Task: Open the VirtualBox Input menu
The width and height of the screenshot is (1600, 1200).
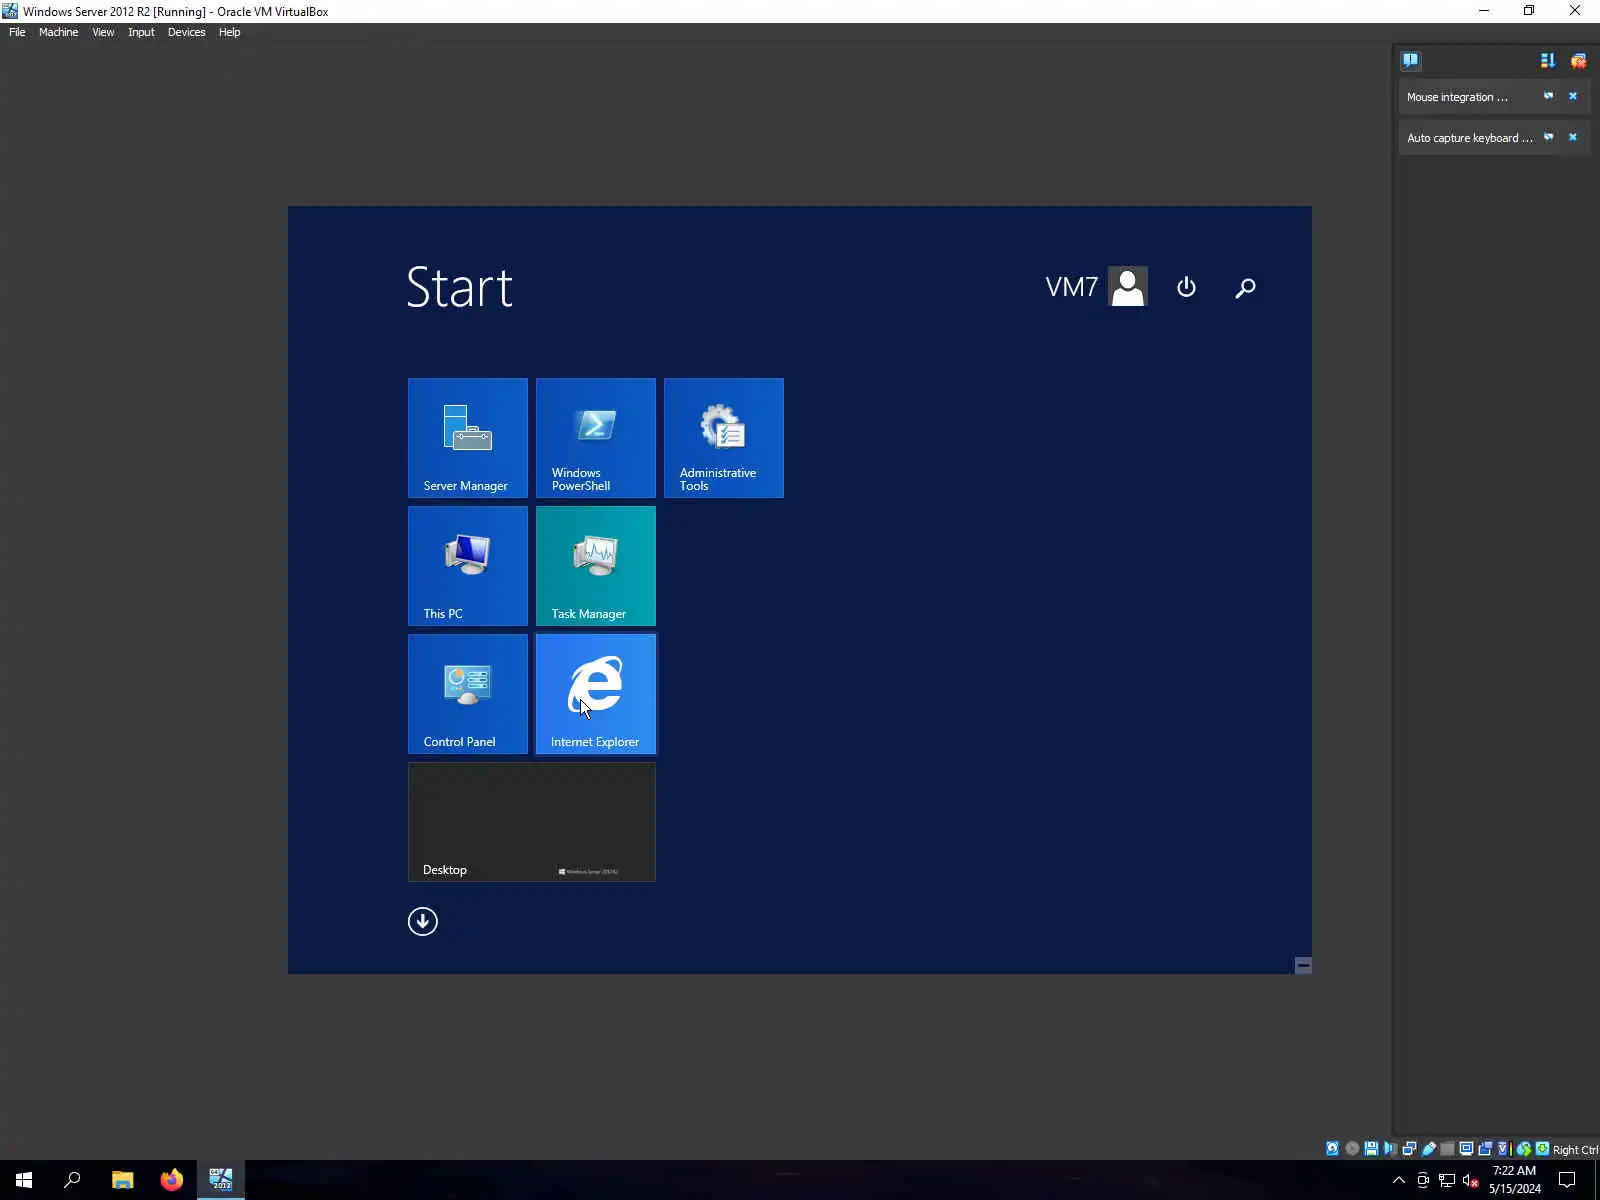Action: pos(141,32)
